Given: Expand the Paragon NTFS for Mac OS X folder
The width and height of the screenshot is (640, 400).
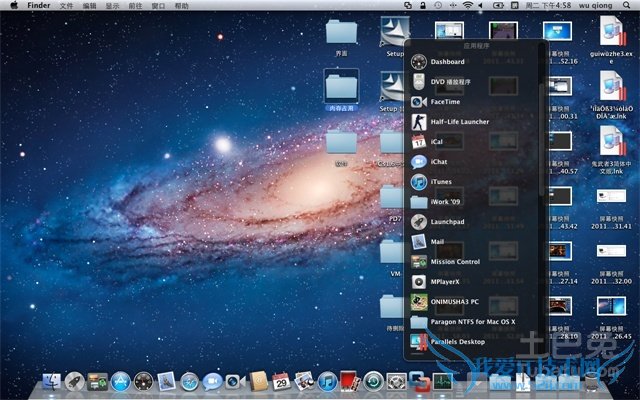Looking at the screenshot, I should pyautogui.click(x=472, y=322).
